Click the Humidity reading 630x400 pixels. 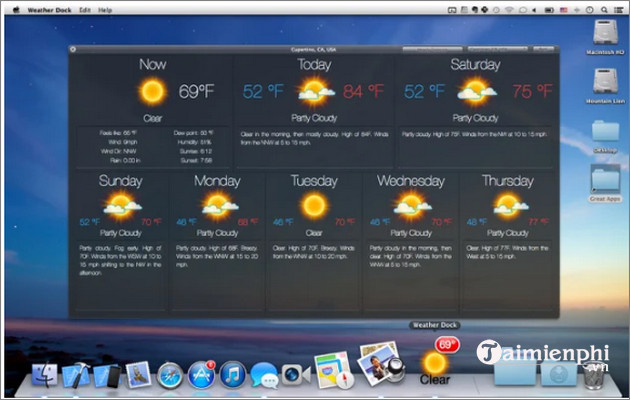[x=194, y=142]
